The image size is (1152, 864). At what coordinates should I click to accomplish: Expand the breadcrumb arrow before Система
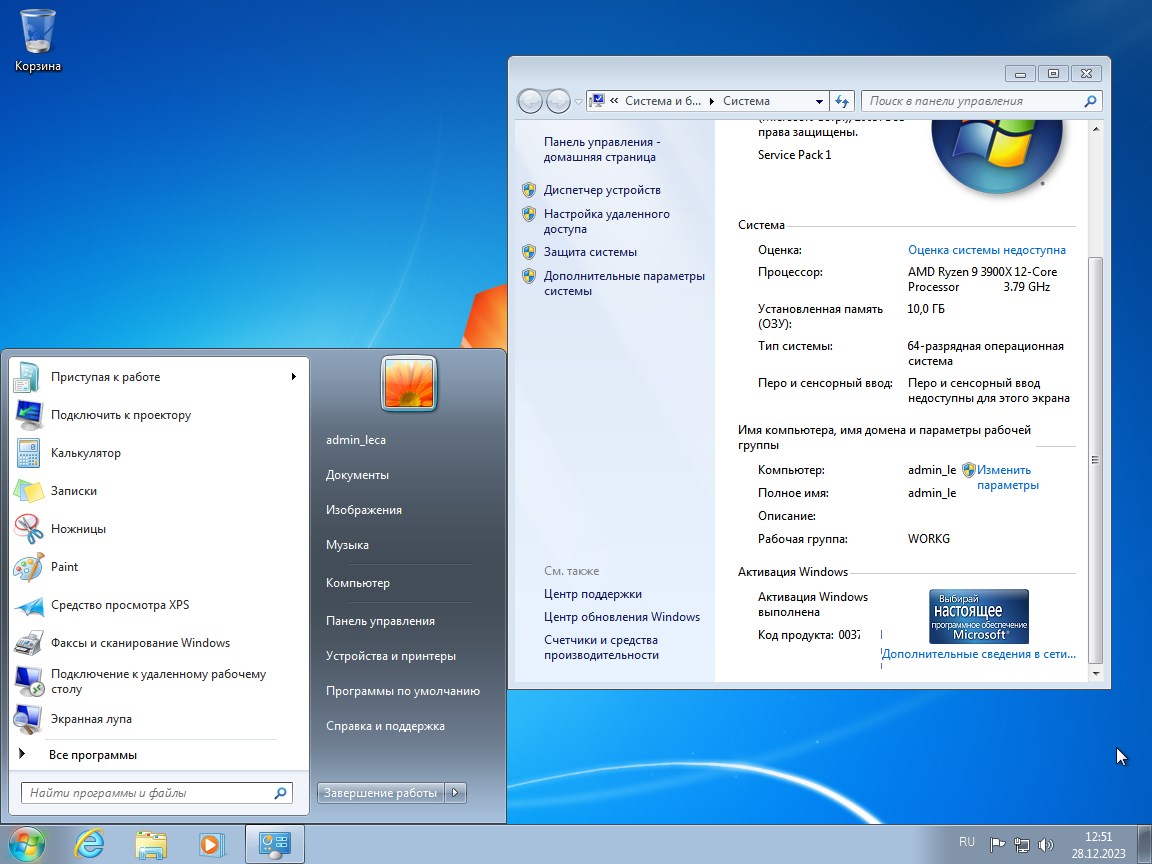(x=711, y=101)
